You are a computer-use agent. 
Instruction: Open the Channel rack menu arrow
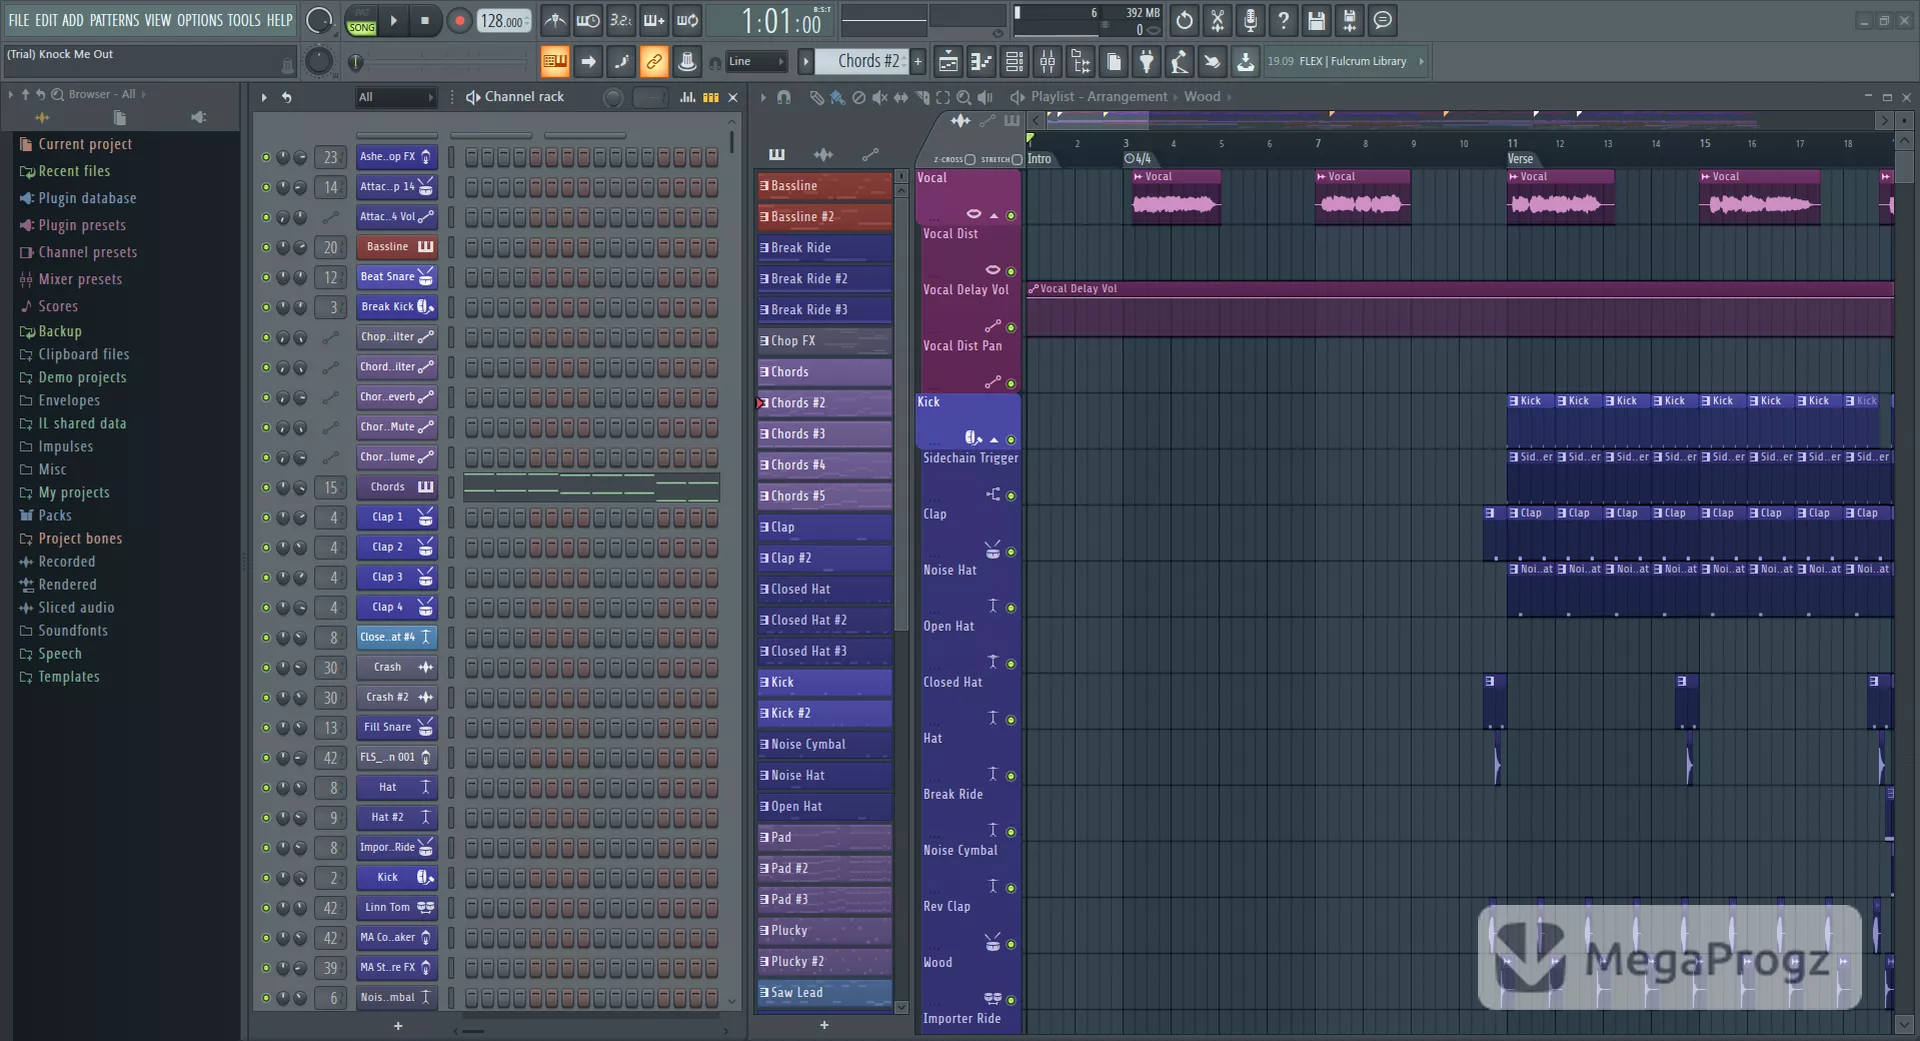pos(264,97)
